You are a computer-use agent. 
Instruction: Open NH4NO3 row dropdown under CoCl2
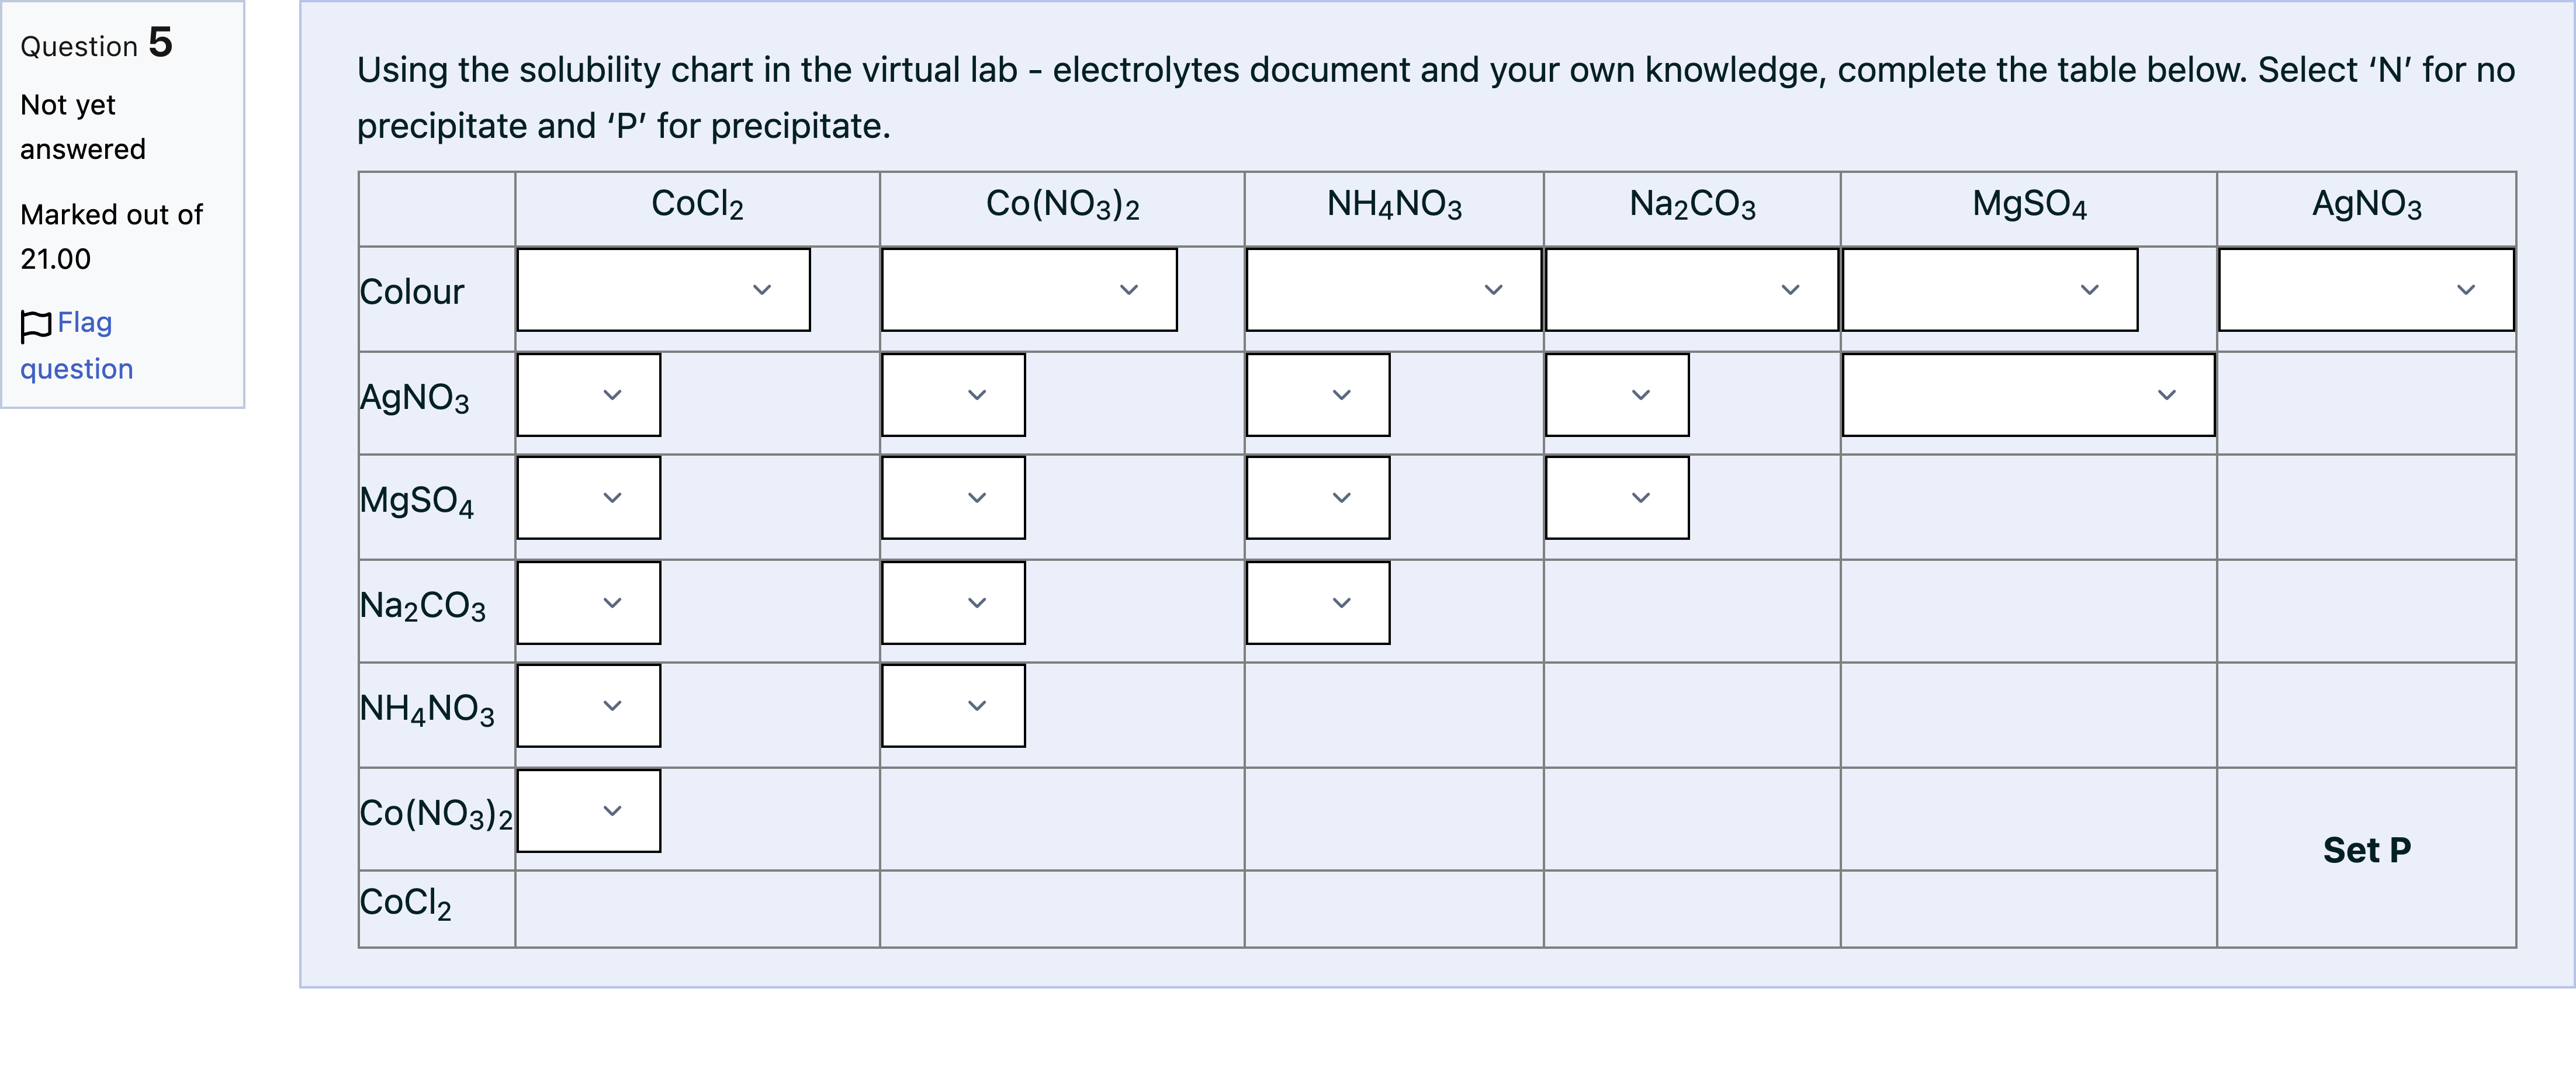click(x=589, y=706)
